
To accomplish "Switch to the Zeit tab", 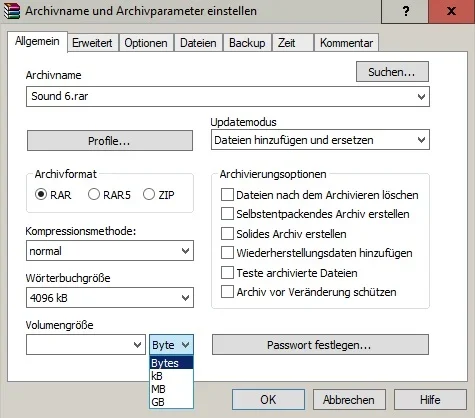I will [x=293, y=43].
